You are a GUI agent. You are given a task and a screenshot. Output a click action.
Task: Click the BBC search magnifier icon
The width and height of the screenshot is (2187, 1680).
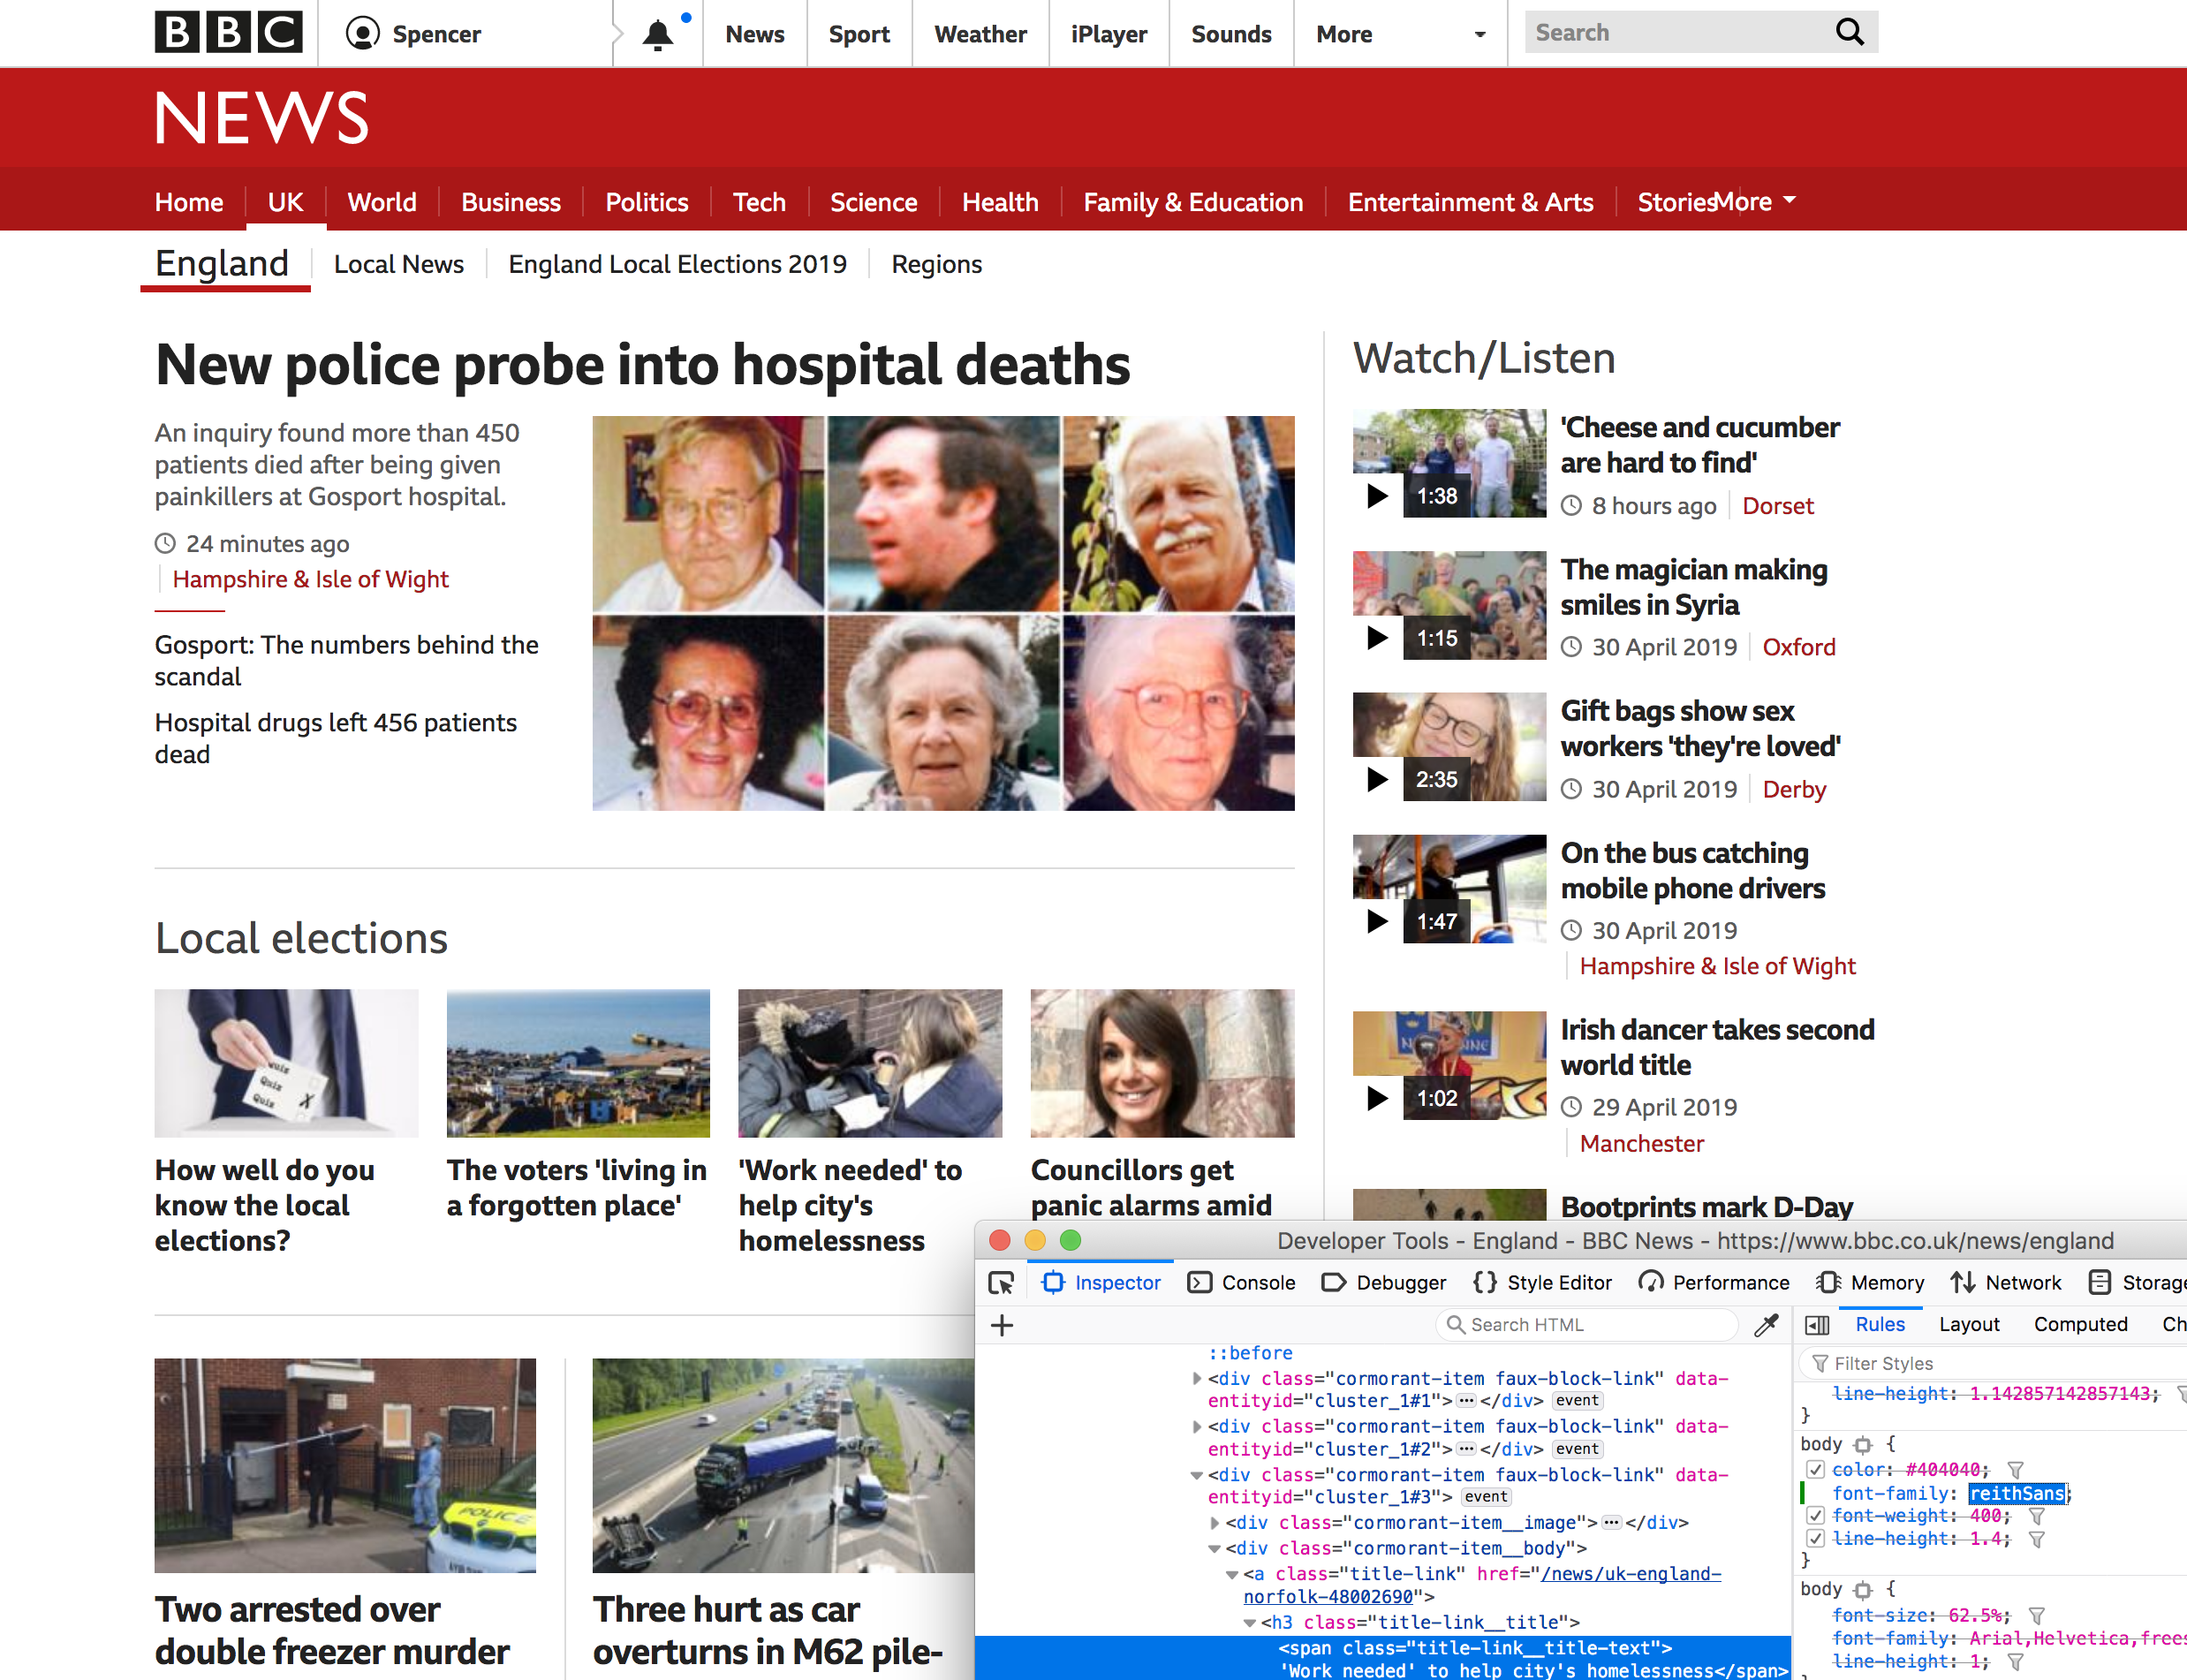[x=1850, y=33]
